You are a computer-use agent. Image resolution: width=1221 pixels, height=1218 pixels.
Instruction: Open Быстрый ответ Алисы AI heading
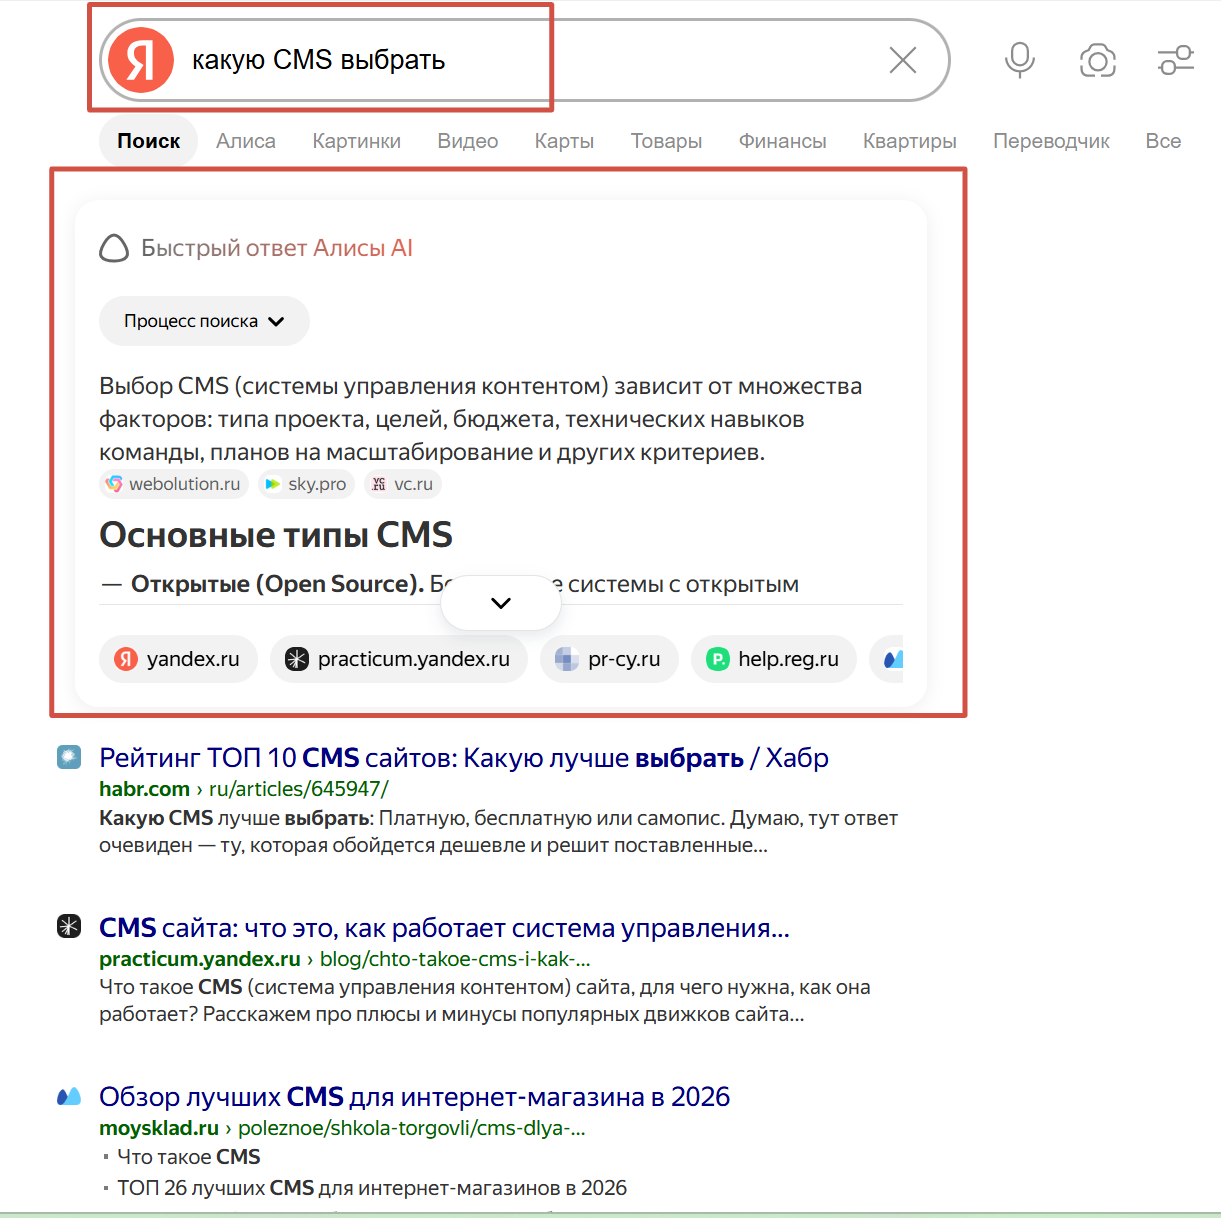click(x=277, y=248)
